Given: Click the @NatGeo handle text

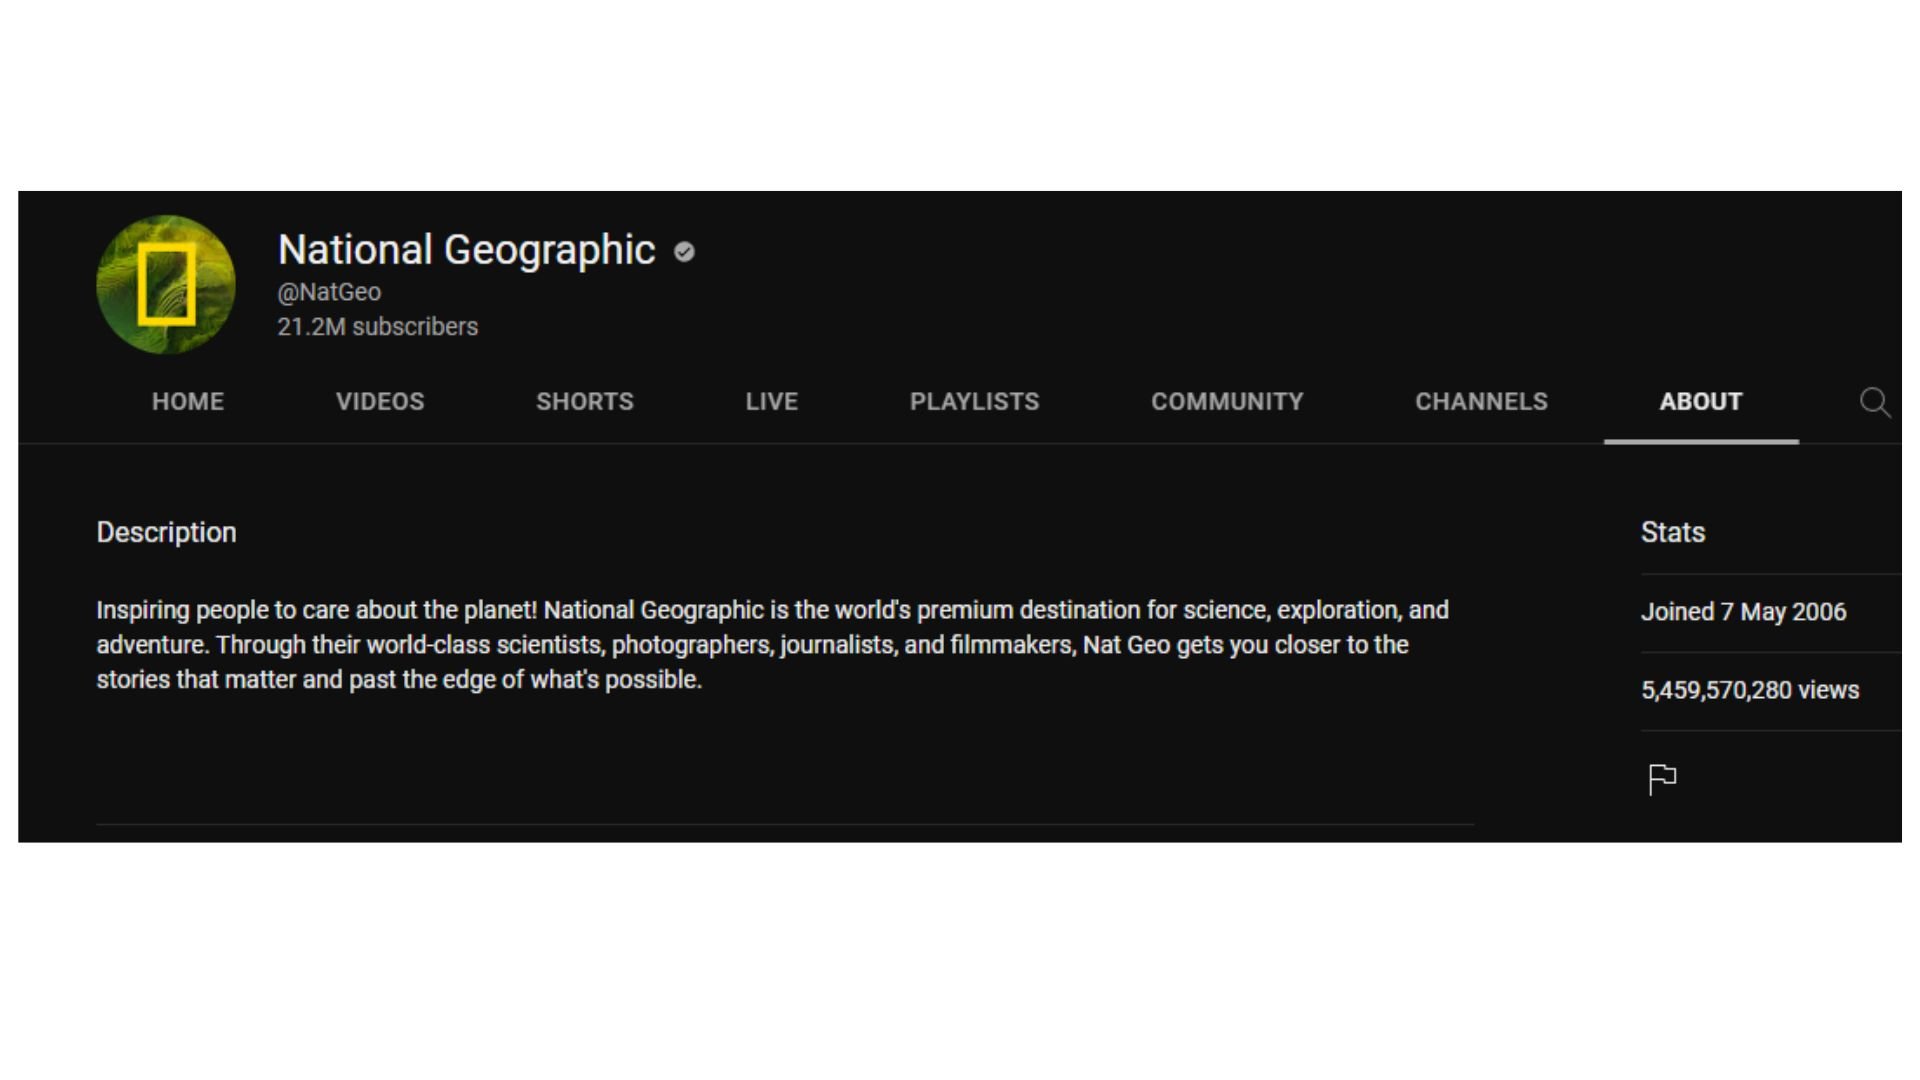Looking at the screenshot, I should pos(329,292).
